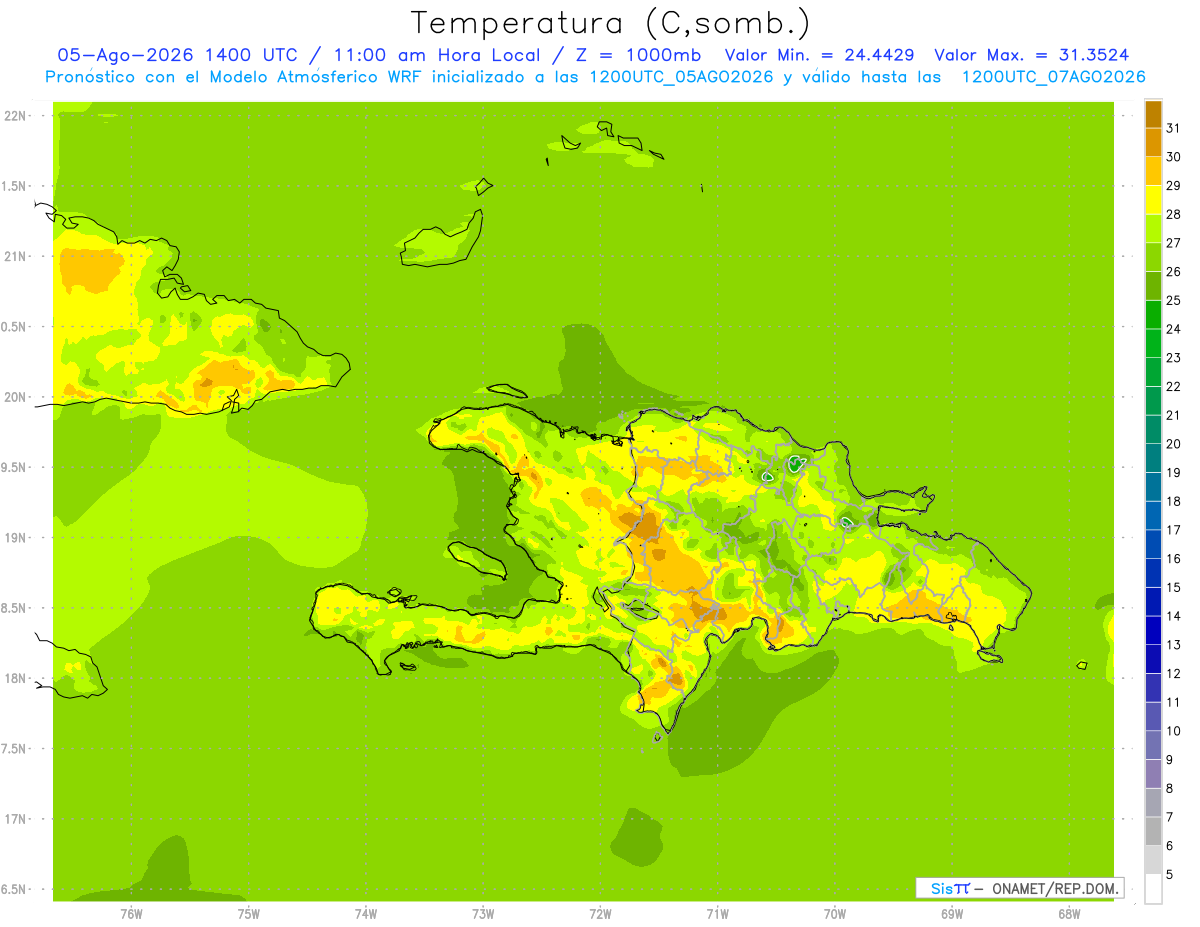Select the '1200UTC_07AGO2026' valid-until time text
The width and height of the screenshot is (1200, 927).
point(1053,77)
